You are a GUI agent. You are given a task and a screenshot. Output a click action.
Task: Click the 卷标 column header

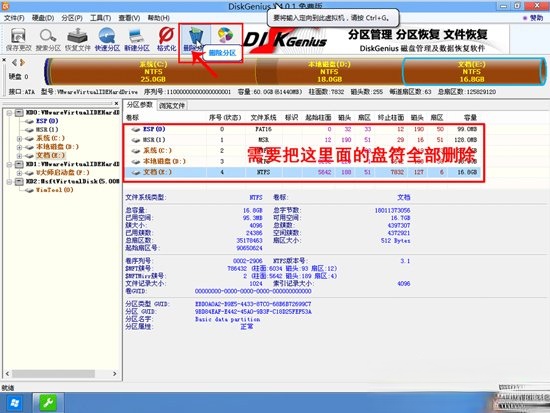point(132,118)
